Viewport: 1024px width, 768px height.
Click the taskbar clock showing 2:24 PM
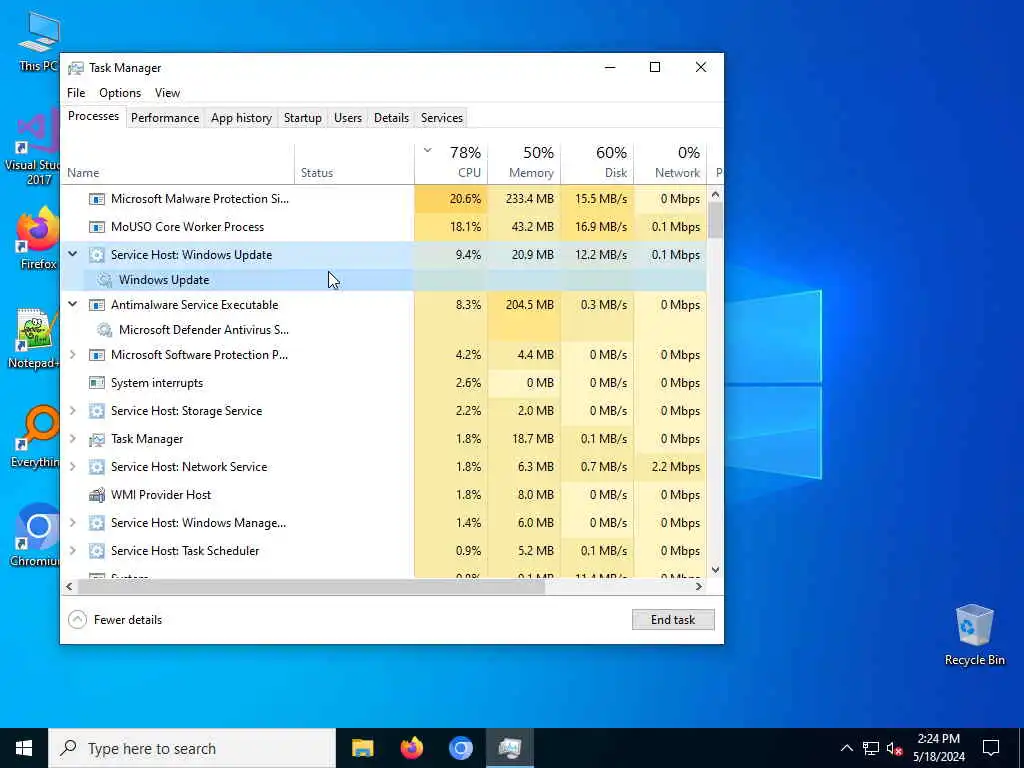pos(938,748)
